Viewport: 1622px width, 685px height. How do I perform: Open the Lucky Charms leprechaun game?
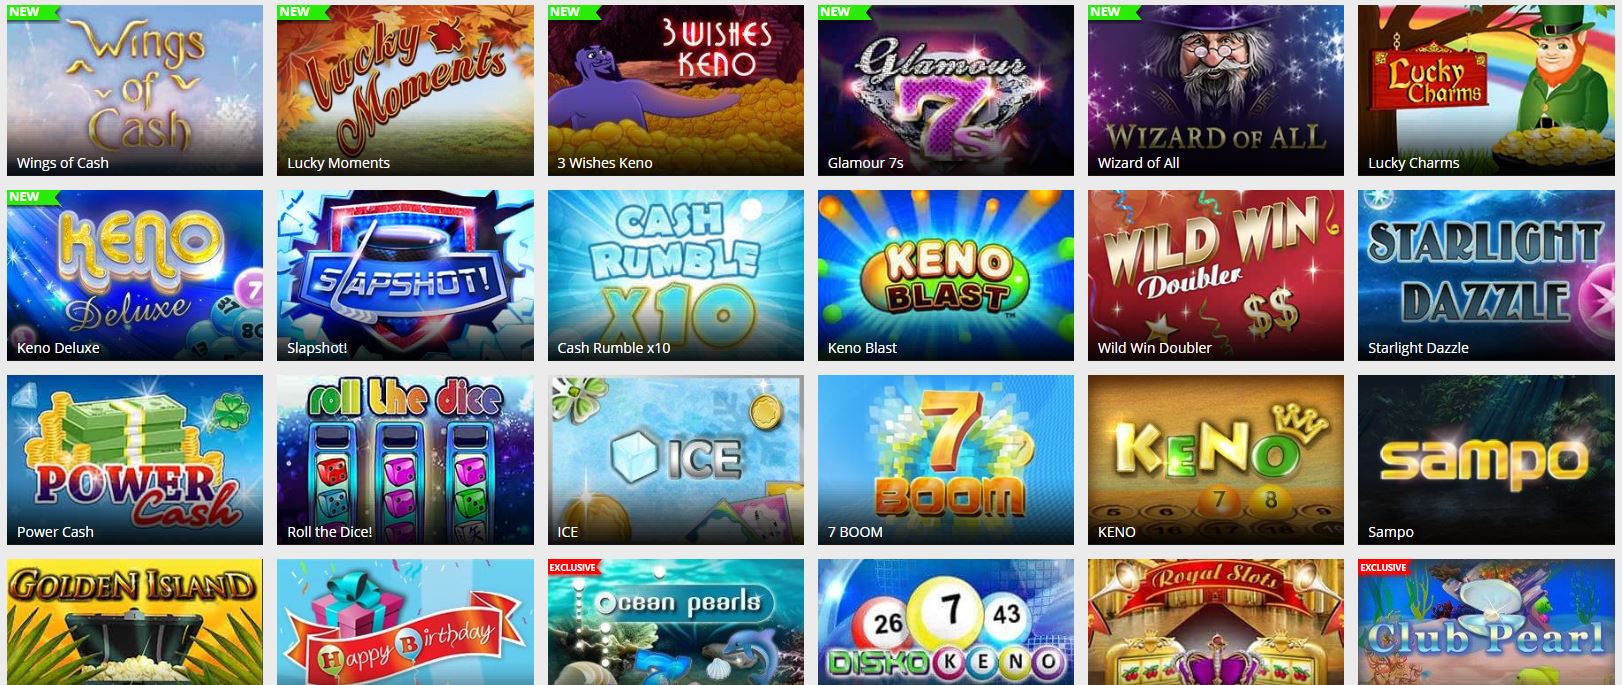pos(1486,91)
